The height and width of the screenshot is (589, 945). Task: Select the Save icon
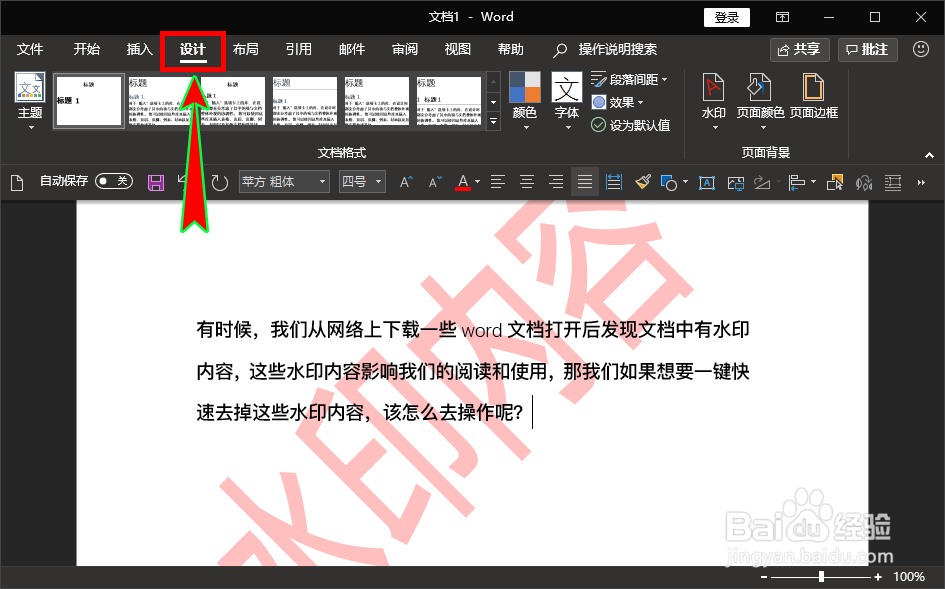(155, 182)
